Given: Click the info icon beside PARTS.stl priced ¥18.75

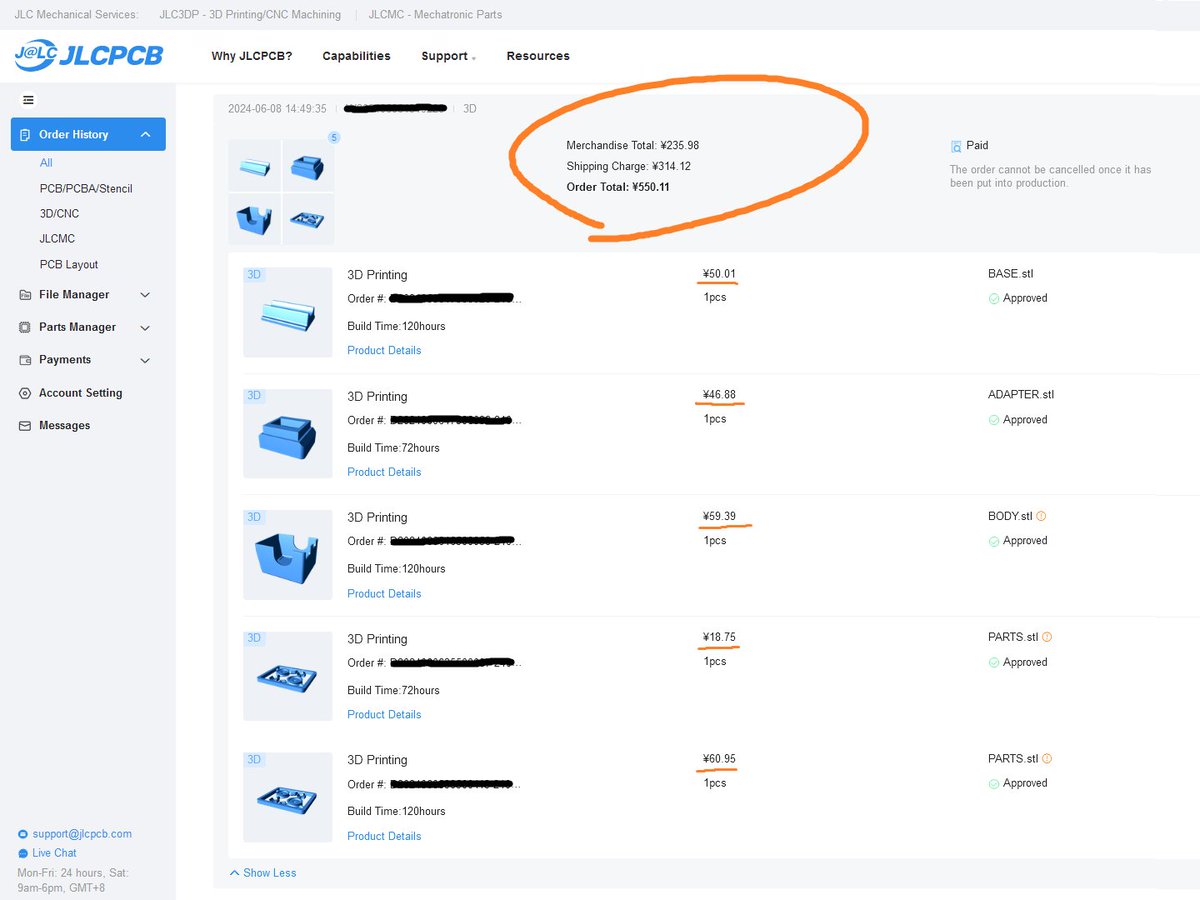Looking at the screenshot, I should [1047, 637].
